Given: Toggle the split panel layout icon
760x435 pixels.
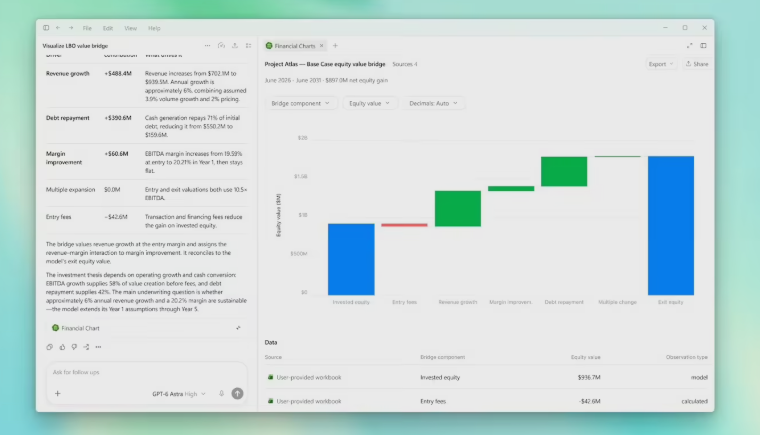Looking at the screenshot, I should pyautogui.click(x=703, y=46).
